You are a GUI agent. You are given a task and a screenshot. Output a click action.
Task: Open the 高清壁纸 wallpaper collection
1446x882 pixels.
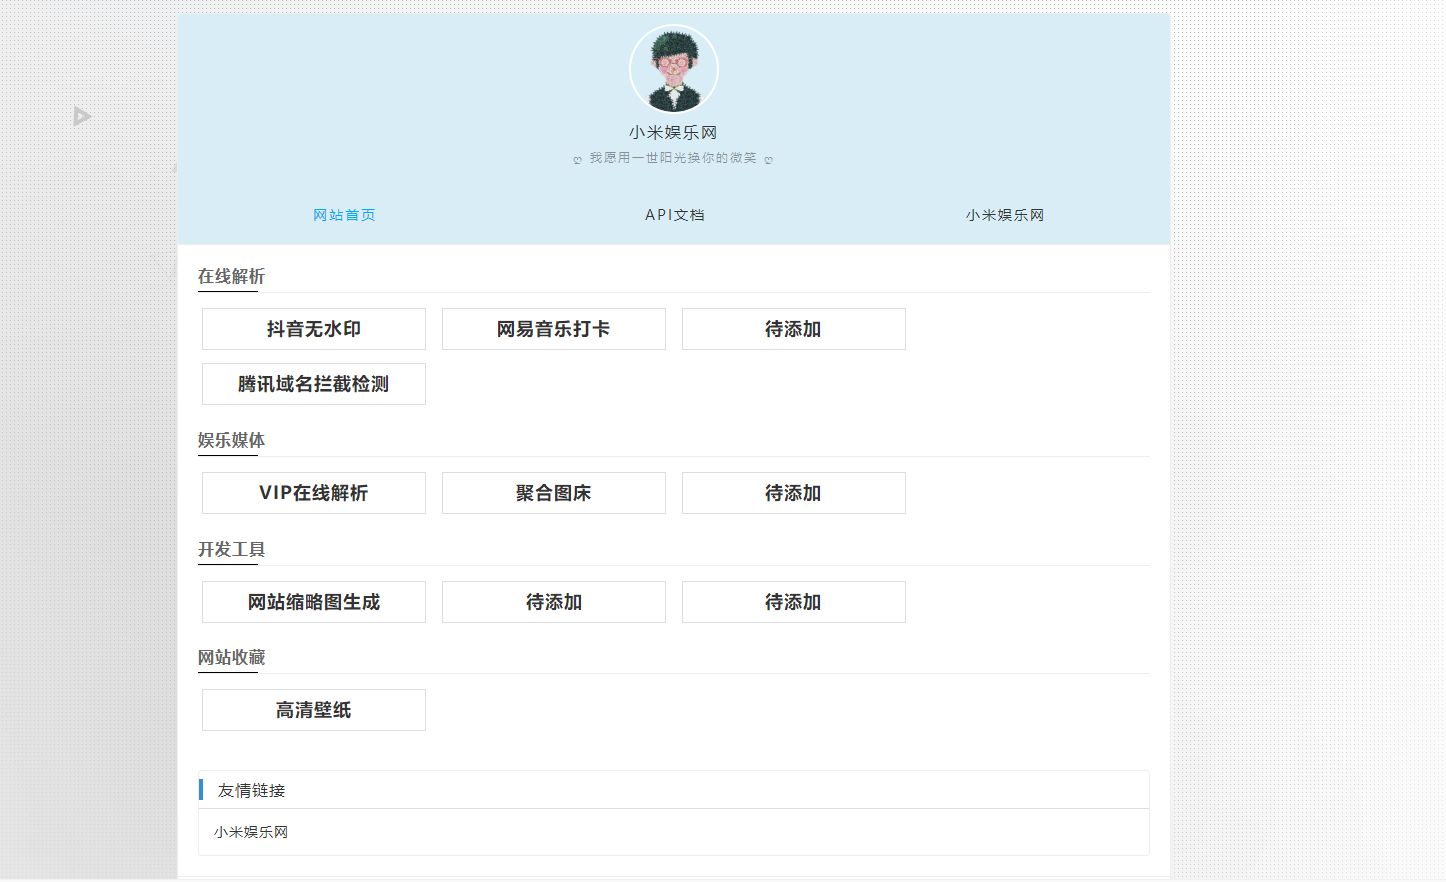tap(313, 710)
